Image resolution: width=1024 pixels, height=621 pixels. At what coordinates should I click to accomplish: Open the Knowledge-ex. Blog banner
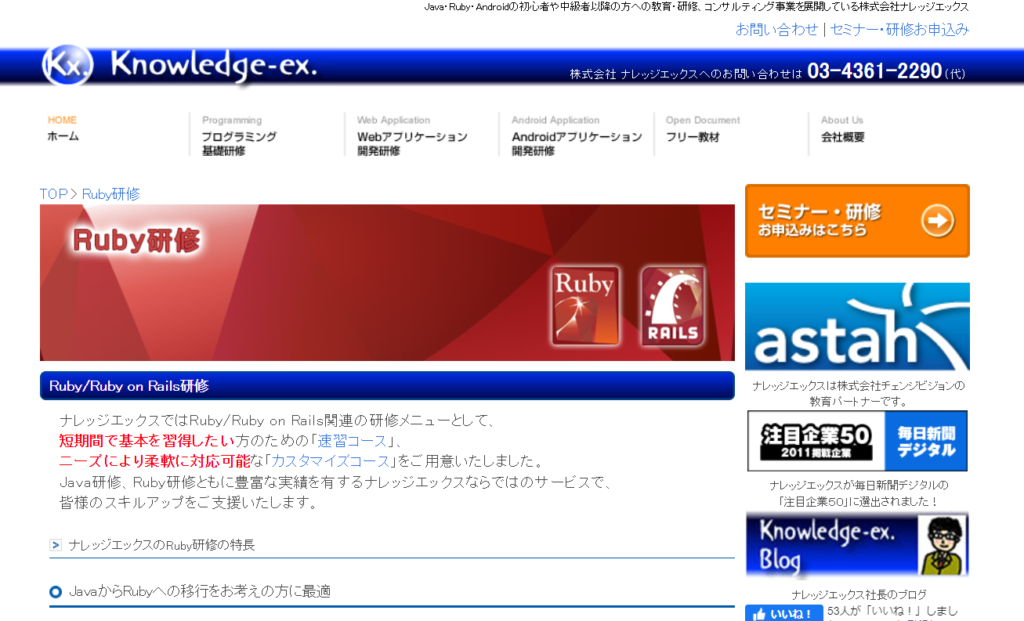coord(857,545)
